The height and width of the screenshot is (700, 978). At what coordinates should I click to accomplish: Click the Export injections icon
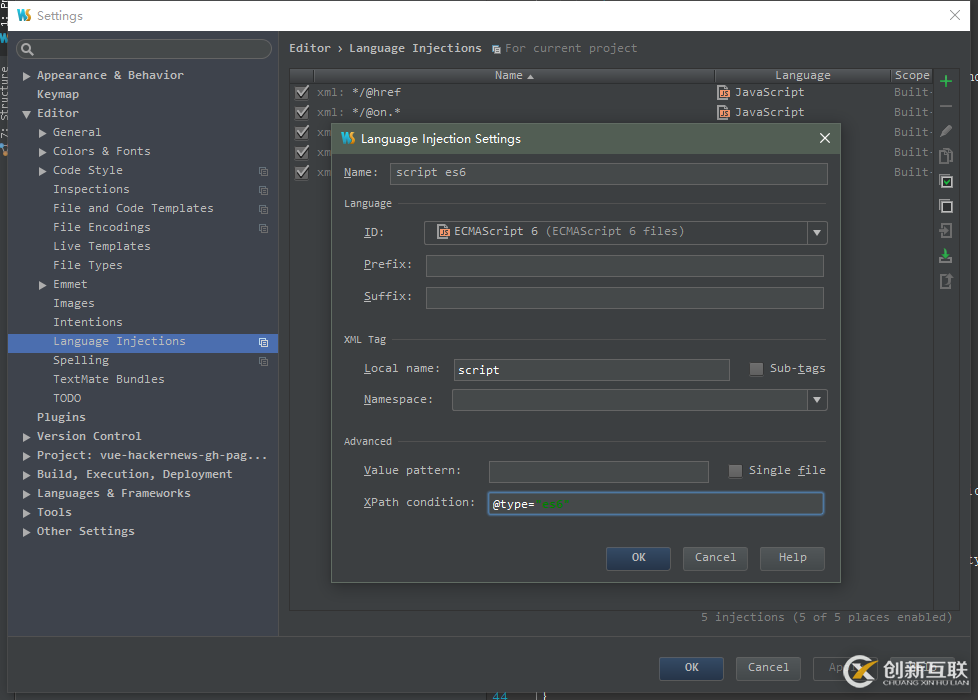click(946, 281)
